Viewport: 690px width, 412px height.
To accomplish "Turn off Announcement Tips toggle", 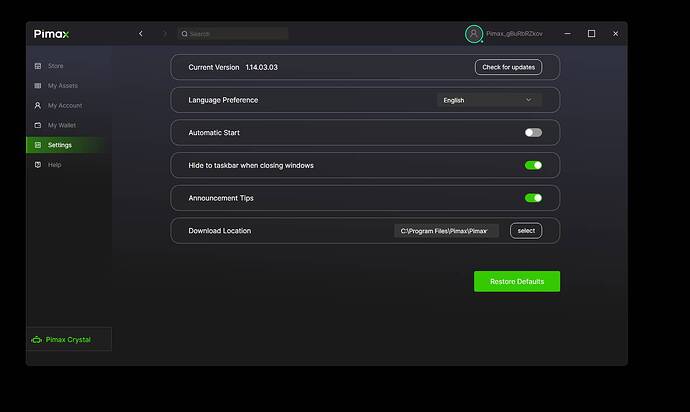I will (533, 198).
